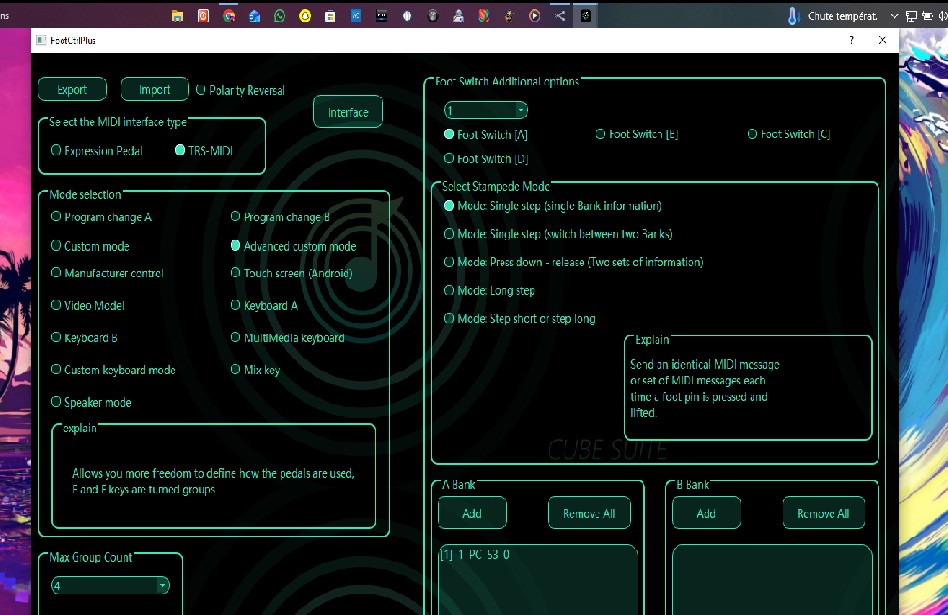Show hidden tray icons chevron
Screen dimensions: 948x615
(894, 16)
